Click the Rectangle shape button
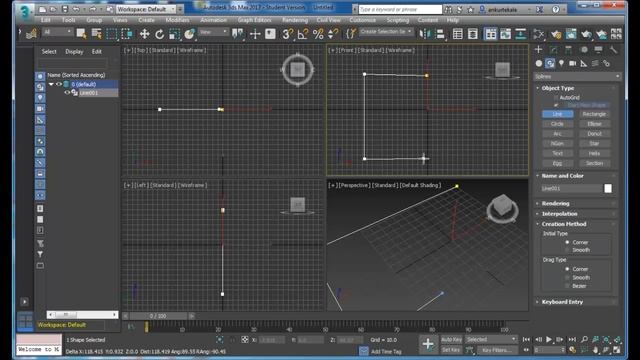The height and width of the screenshot is (360, 640). [x=594, y=114]
